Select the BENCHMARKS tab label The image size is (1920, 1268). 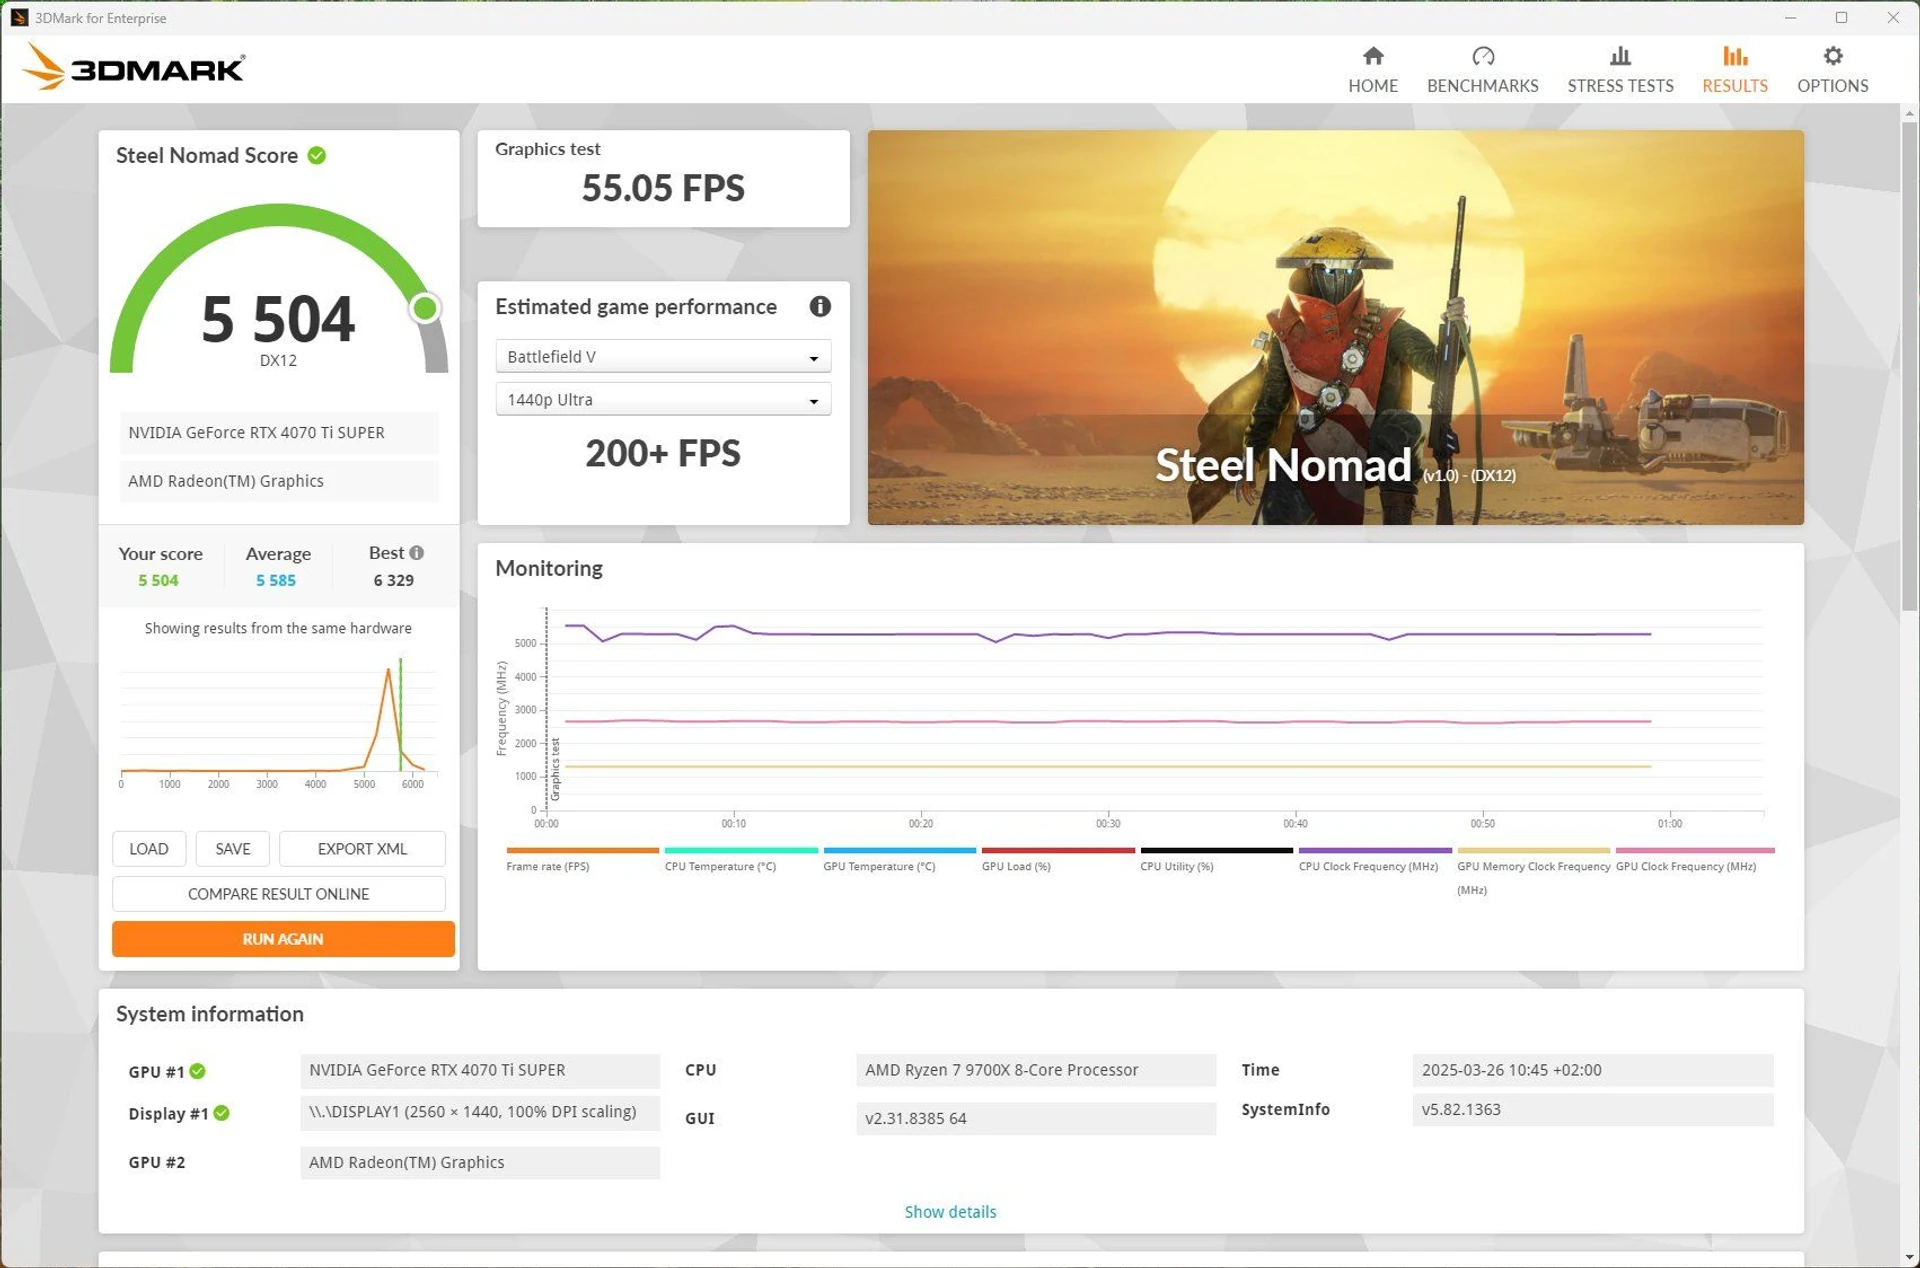tap(1482, 86)
